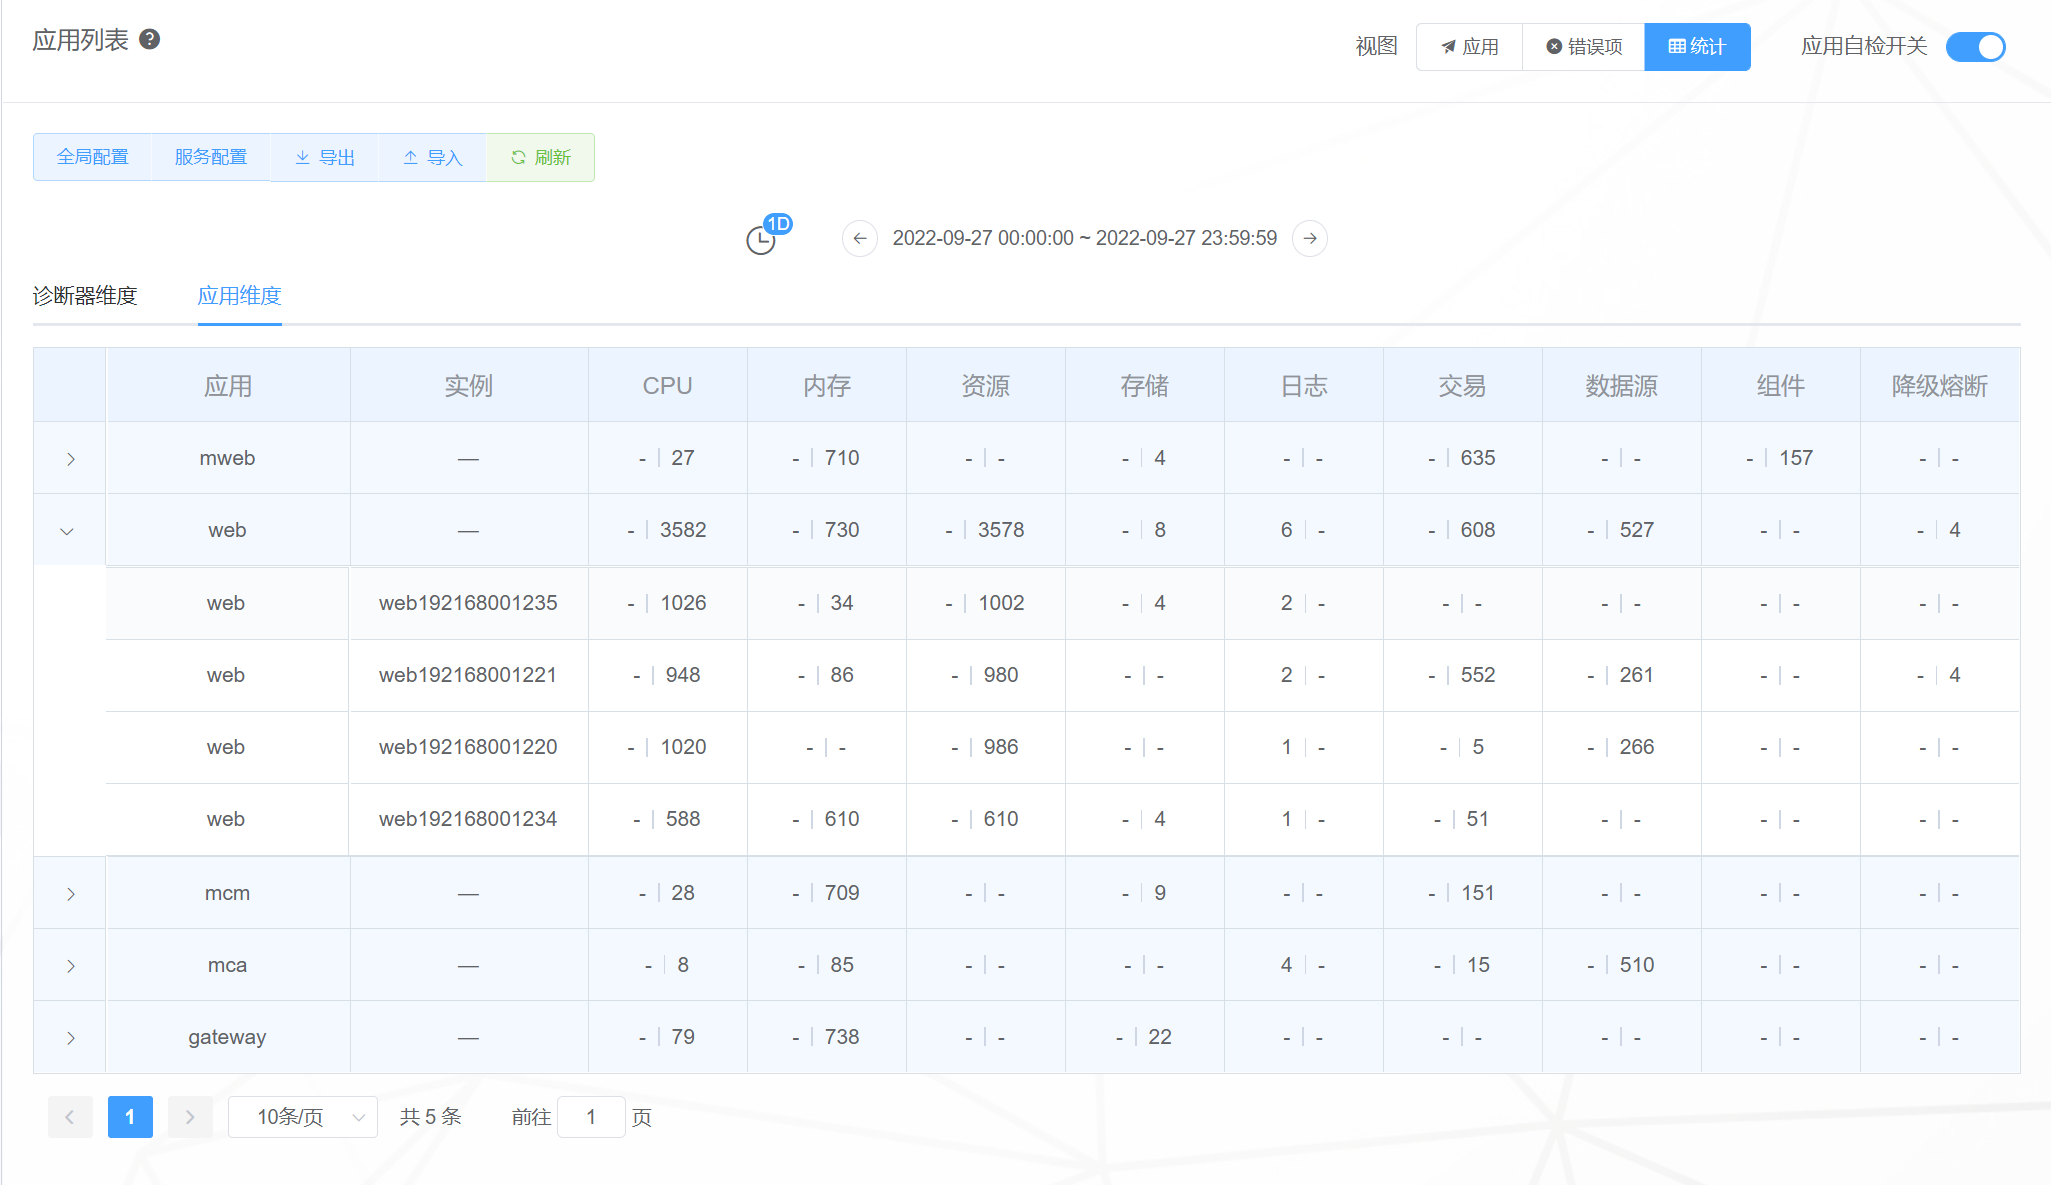Click instance web192168001221

point(468,675)
